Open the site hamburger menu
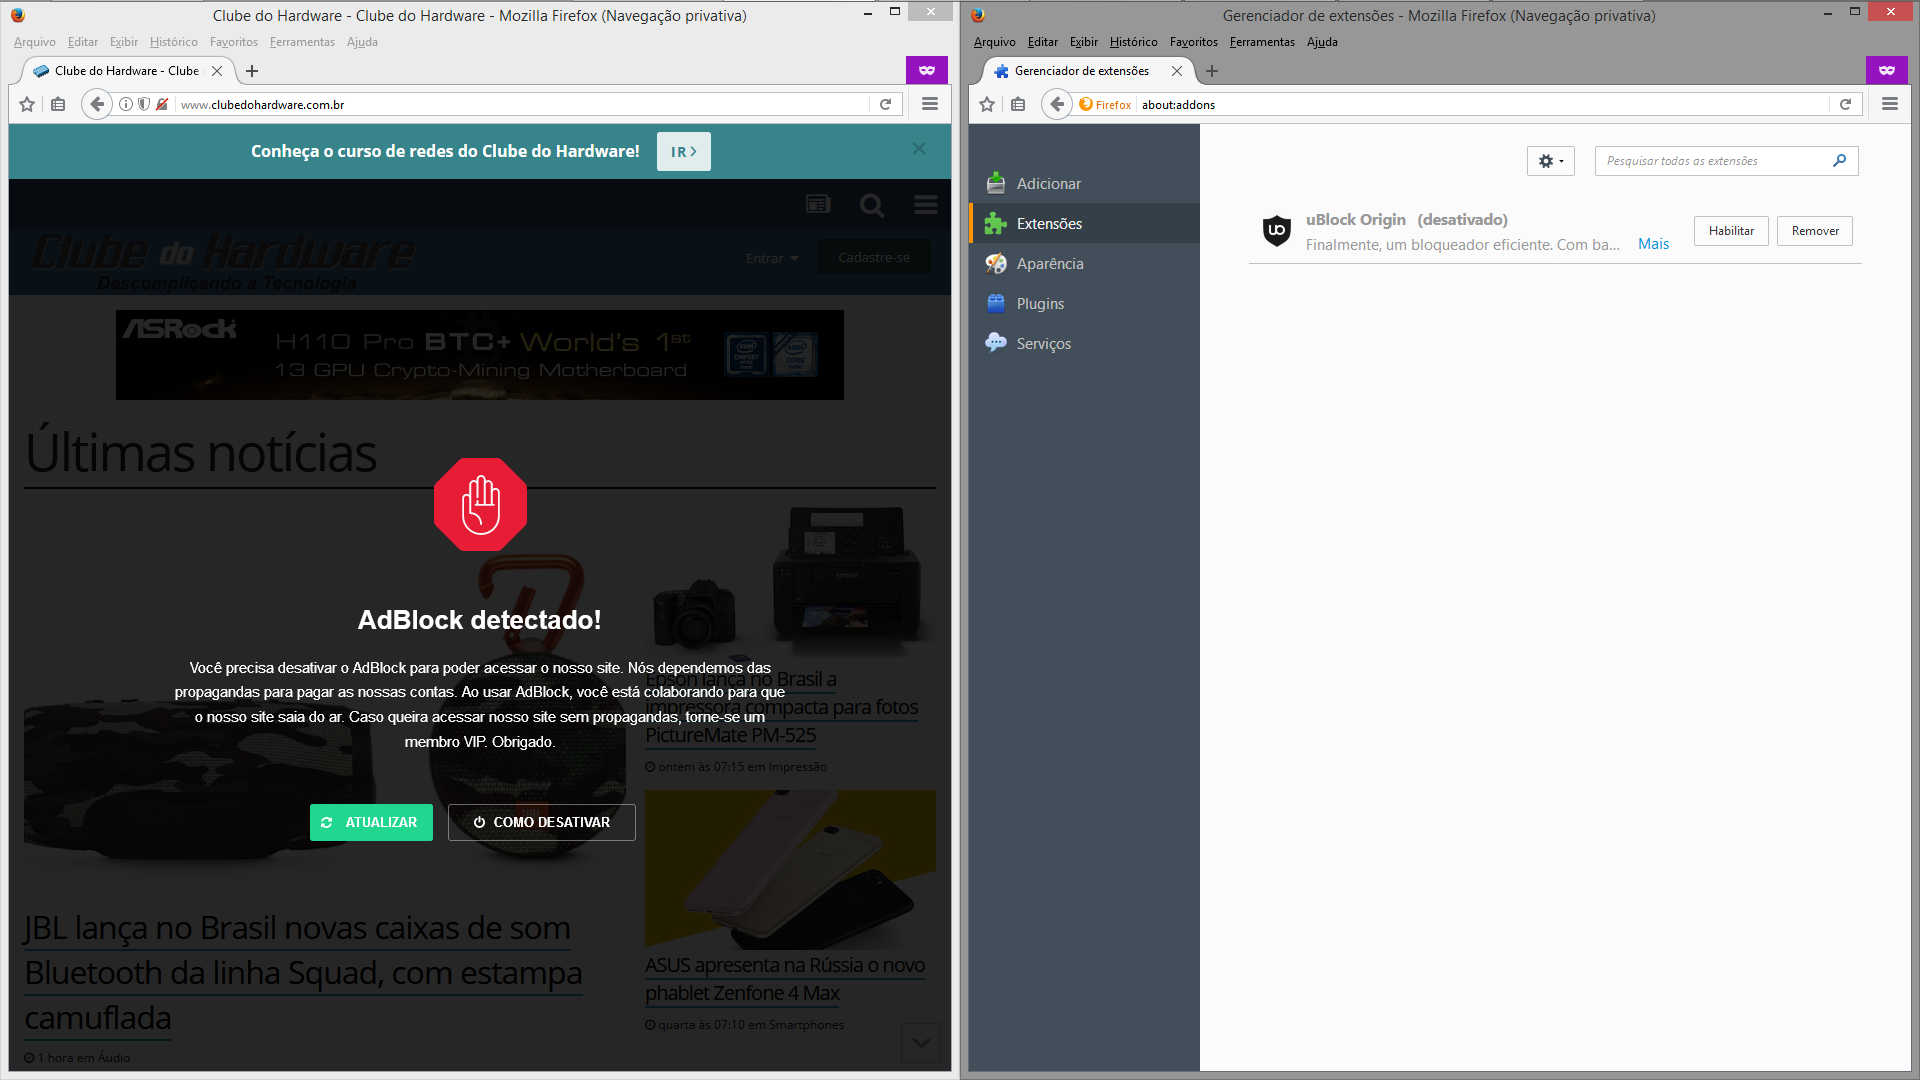This screenshot has width=1920, height=1080. pos(926,205)
